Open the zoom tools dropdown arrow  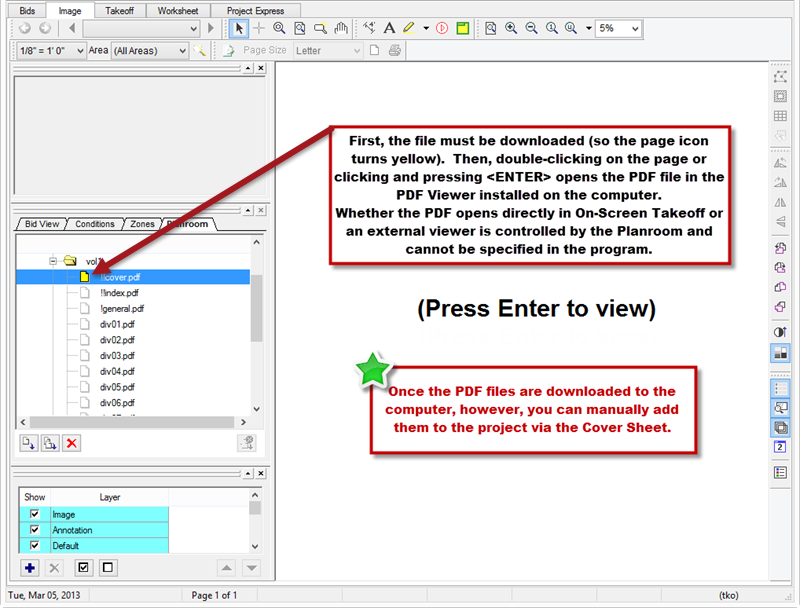tap(588, 29)
